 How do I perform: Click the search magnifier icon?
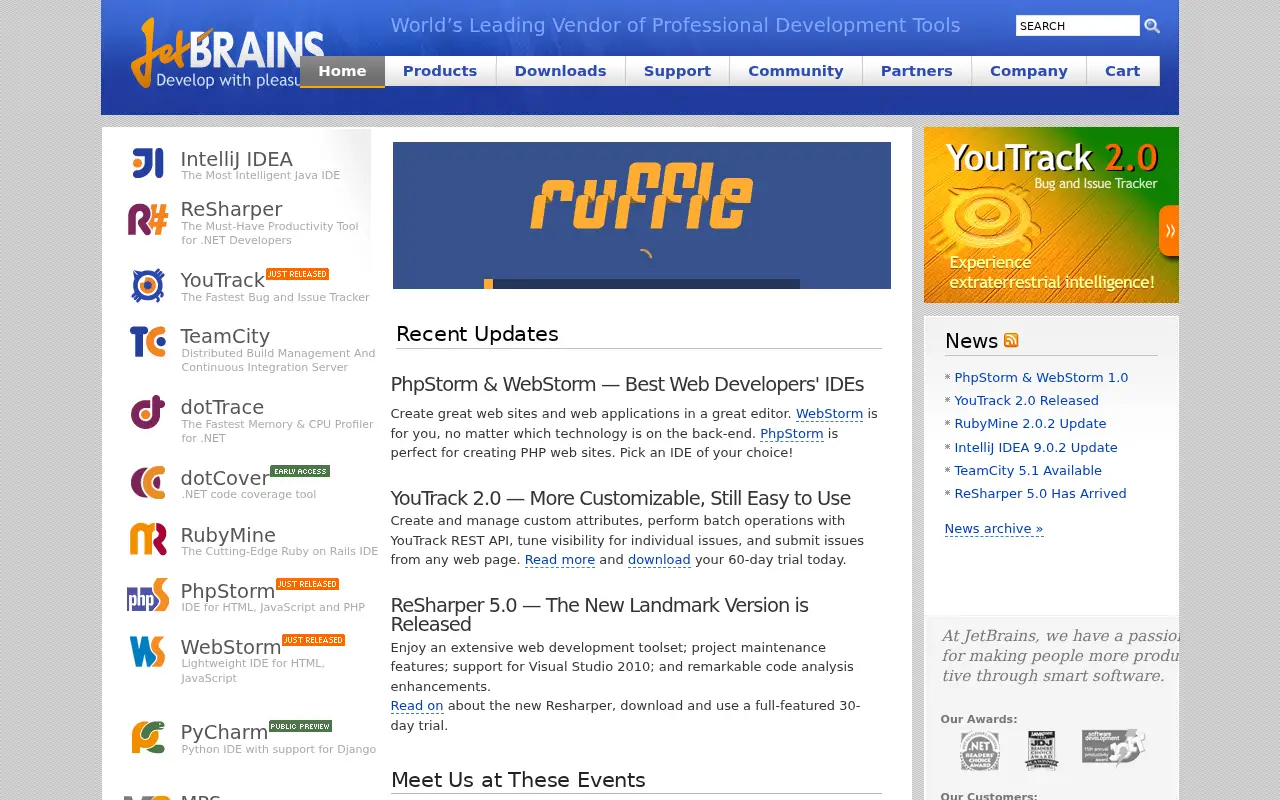[x=1152, y=26]
